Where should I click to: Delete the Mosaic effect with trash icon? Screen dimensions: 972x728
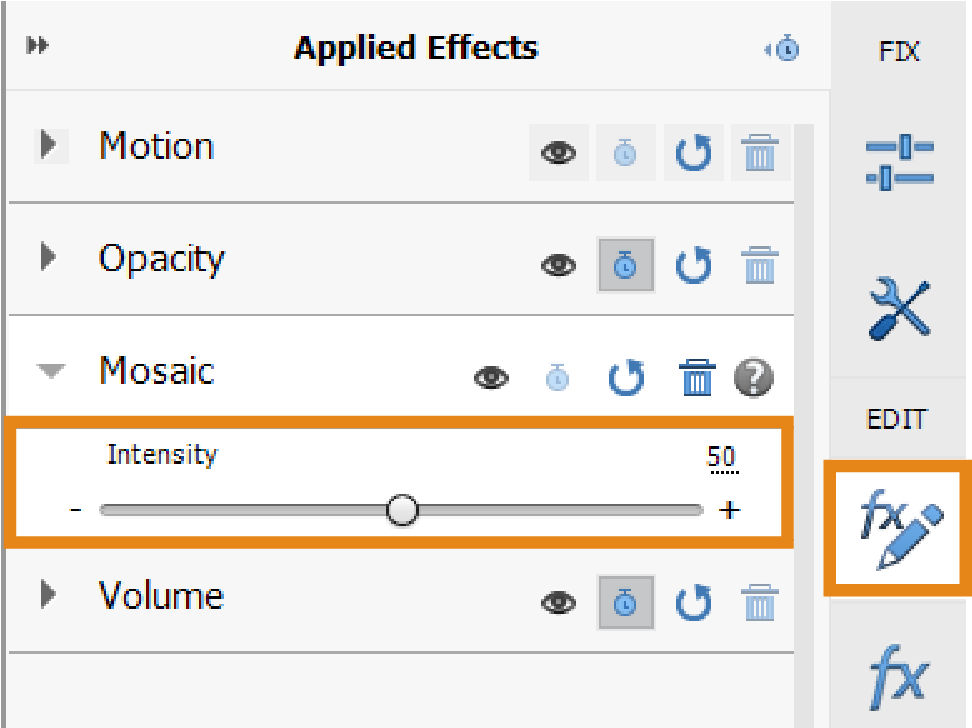(x=697, y=378)
